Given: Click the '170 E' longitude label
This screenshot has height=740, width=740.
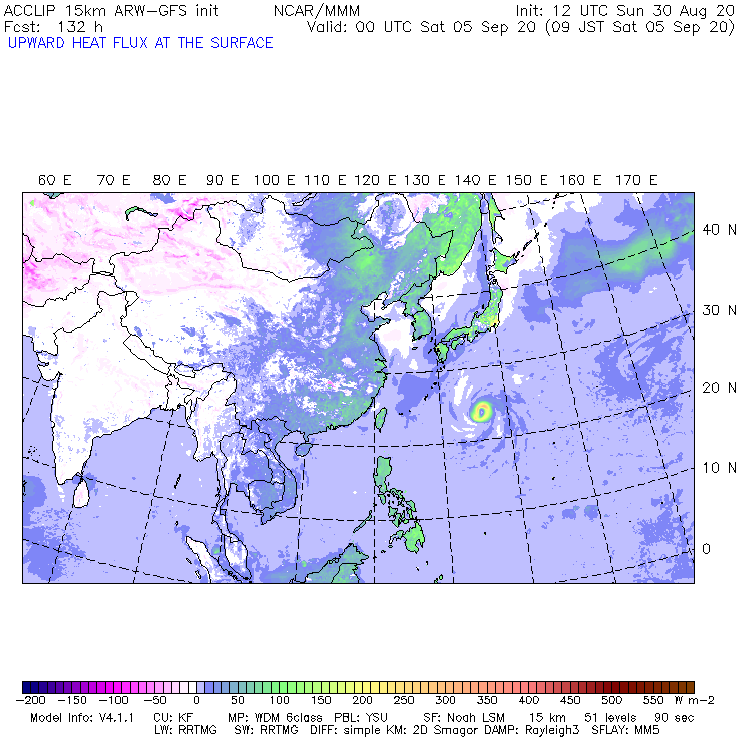Looking at the screenshot, I should tap(636, 180).
